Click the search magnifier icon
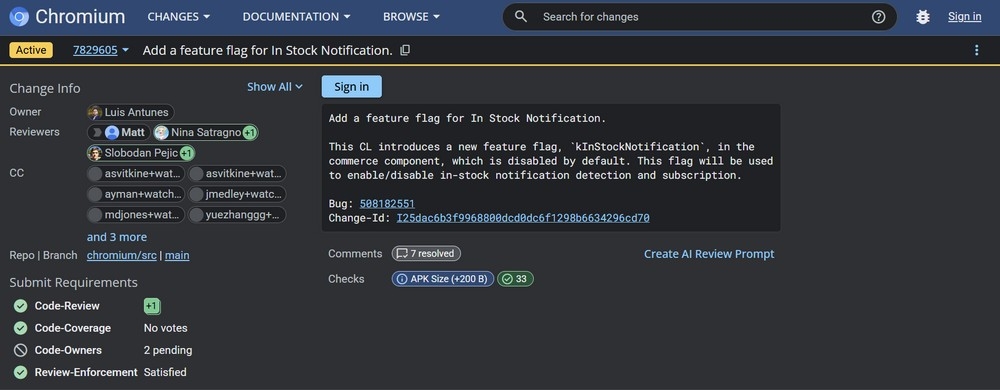The image size is (1000, 390). point(521,17)
